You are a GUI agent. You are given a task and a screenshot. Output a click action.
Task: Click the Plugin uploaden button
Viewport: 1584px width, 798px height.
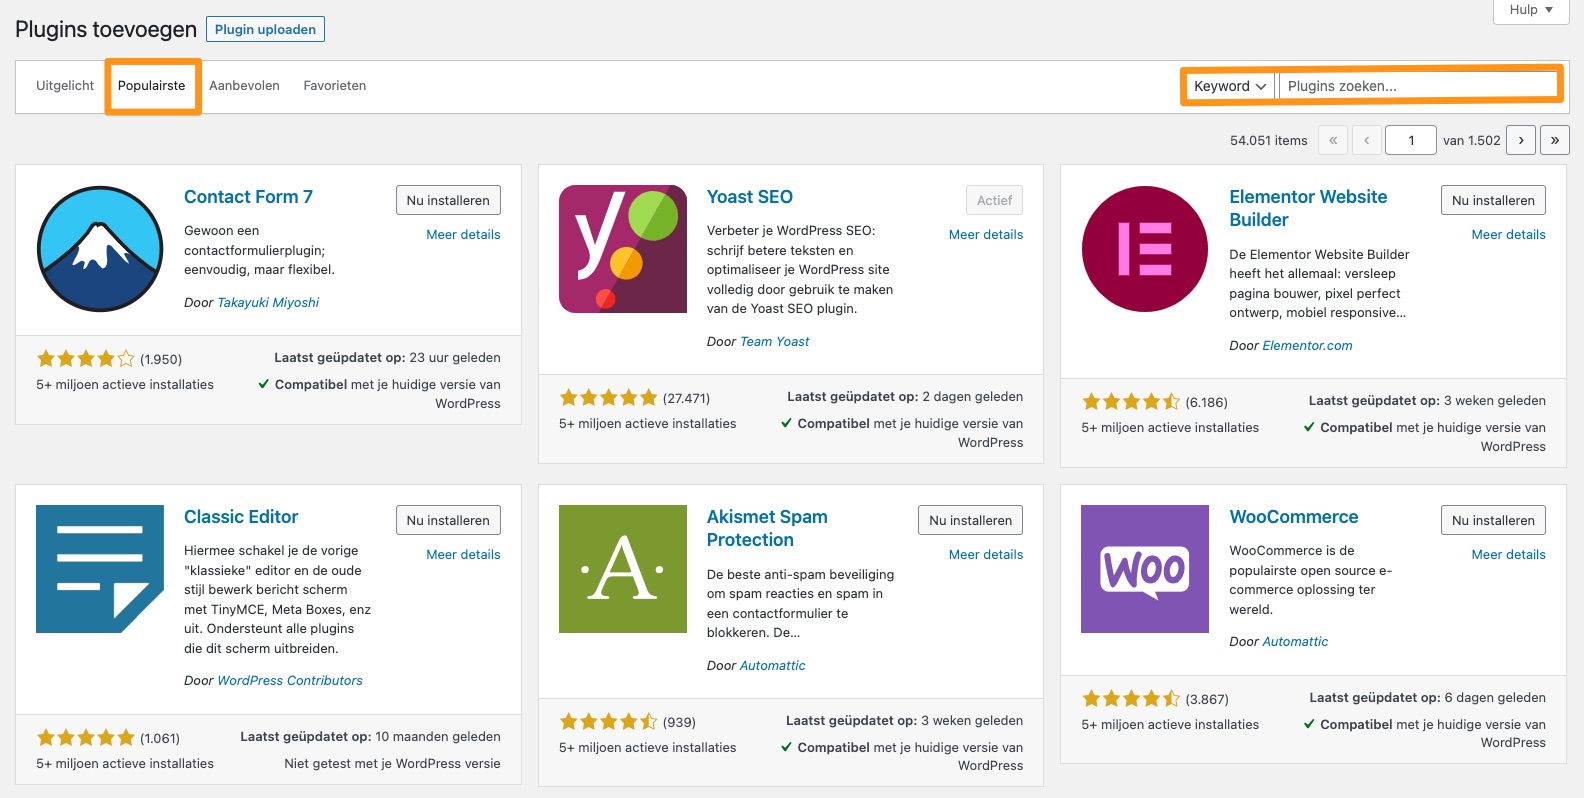(x=265, y=29)
